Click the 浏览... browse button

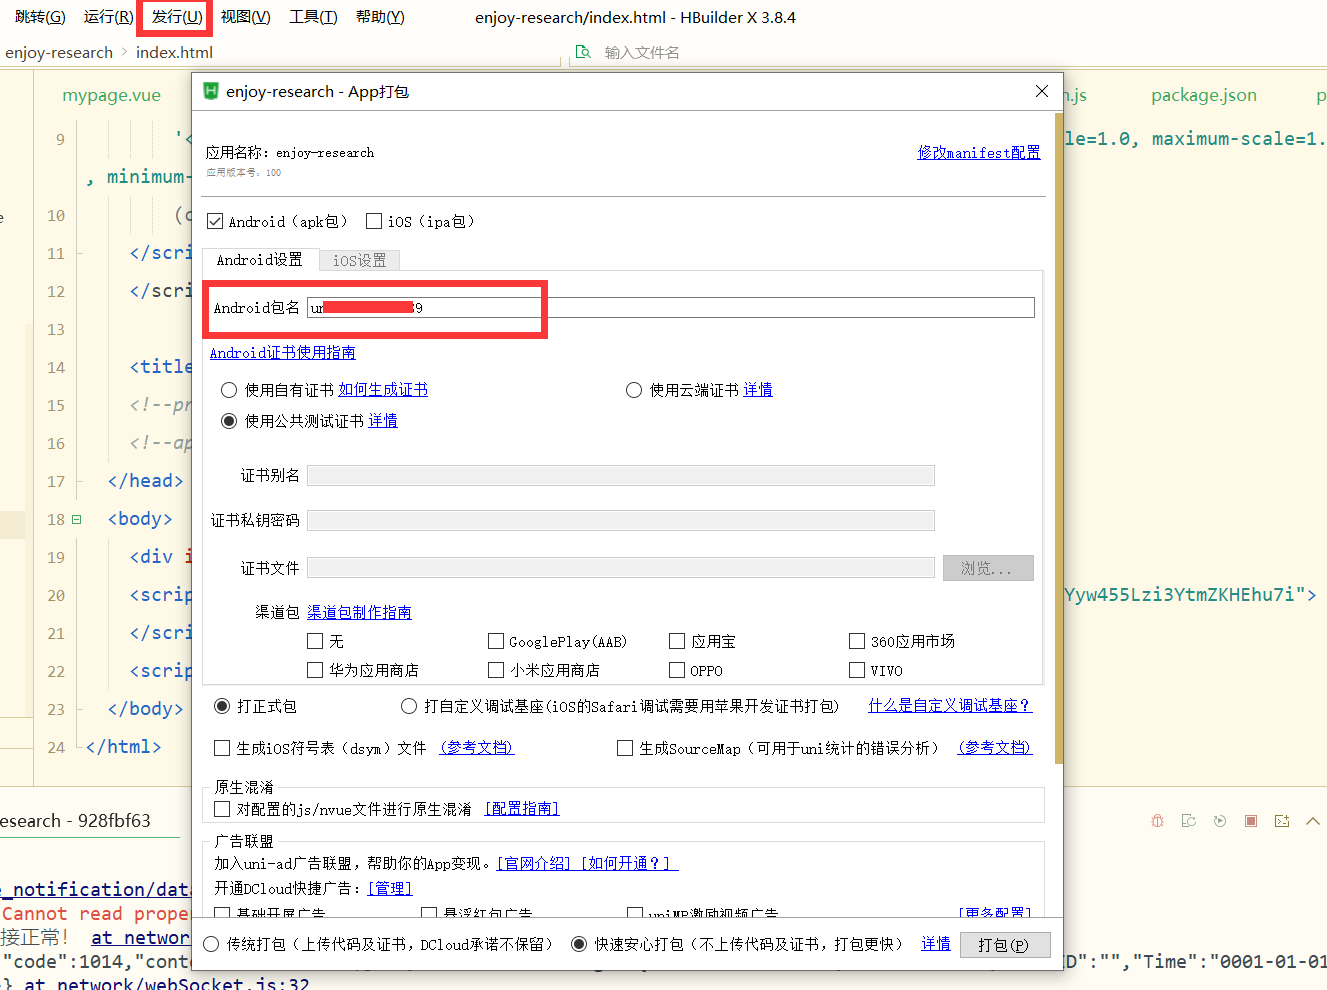[988, 568]
